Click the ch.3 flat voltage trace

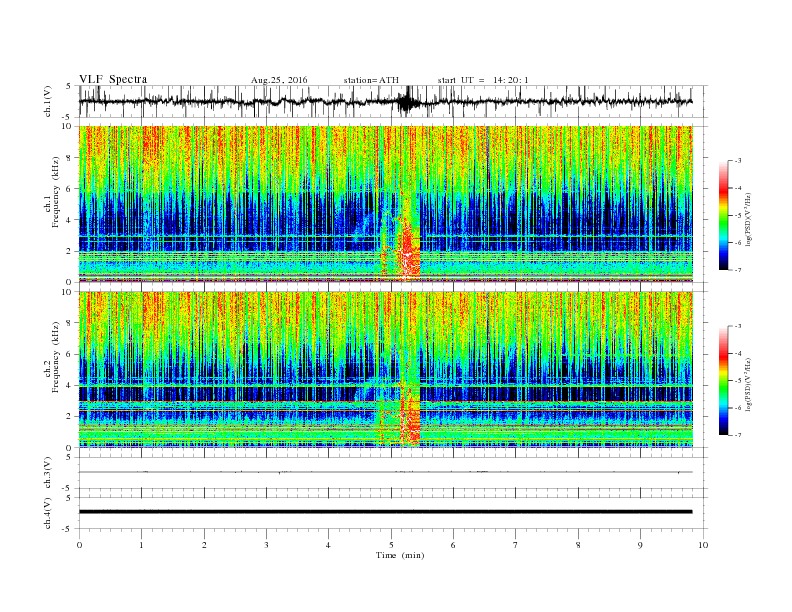pyautogui.click(x=385, y=472)
